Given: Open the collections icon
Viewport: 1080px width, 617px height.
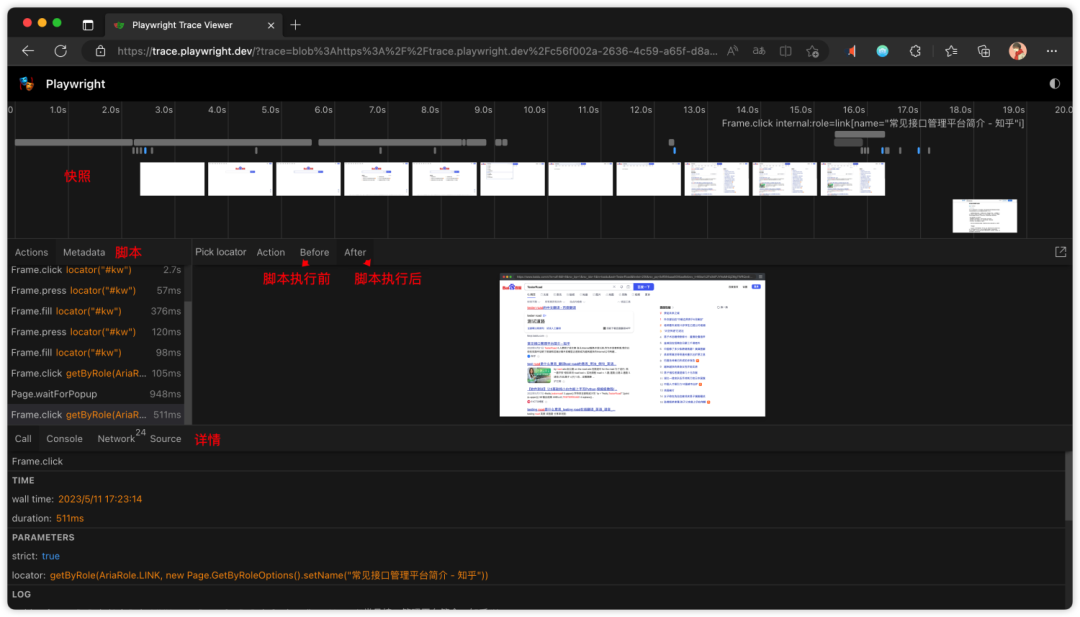Looking at the screenshot, I should pos(984,51).
